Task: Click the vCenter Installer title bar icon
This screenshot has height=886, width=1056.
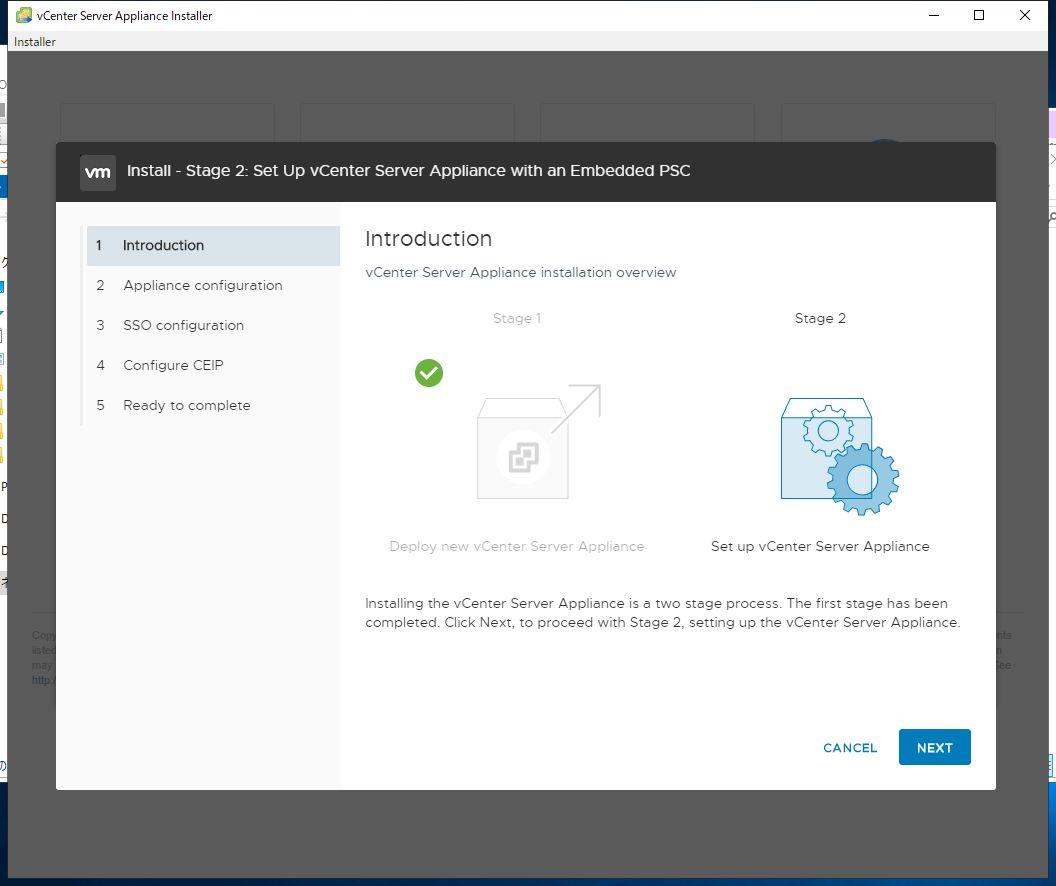Action: click(24, 15)
